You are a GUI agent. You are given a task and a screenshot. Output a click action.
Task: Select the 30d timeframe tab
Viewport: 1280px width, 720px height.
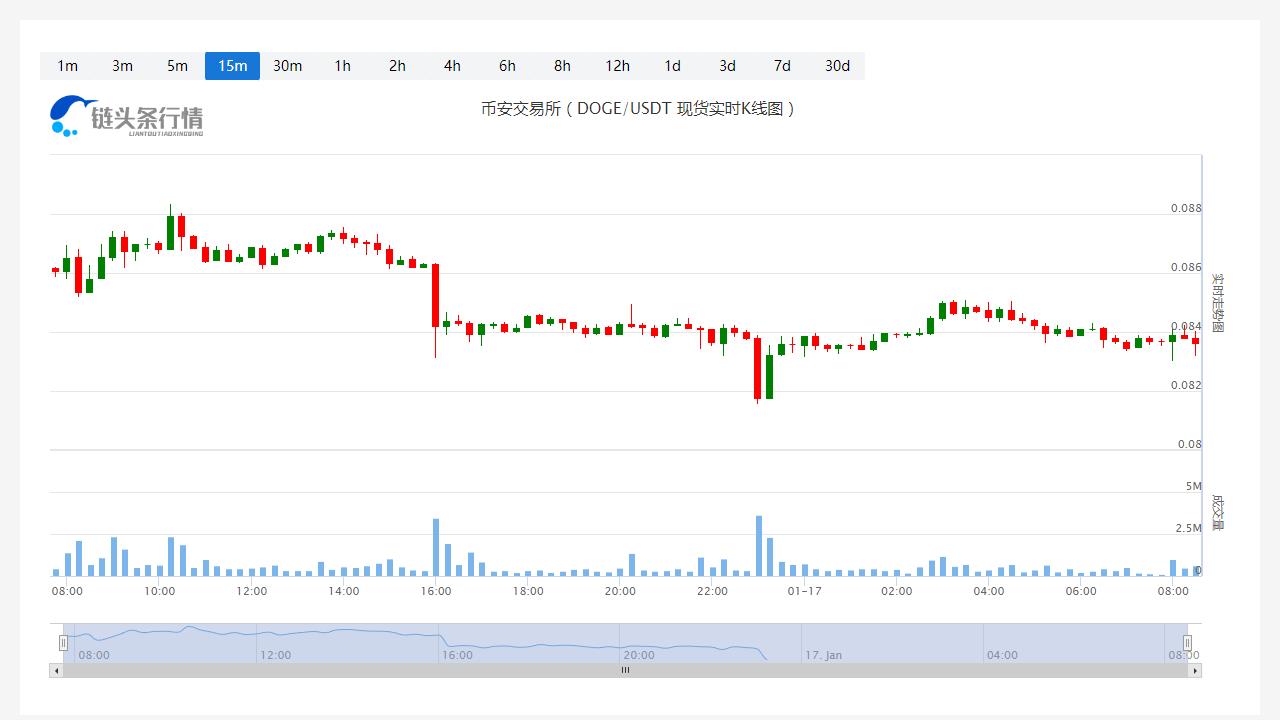click(837, 66)
